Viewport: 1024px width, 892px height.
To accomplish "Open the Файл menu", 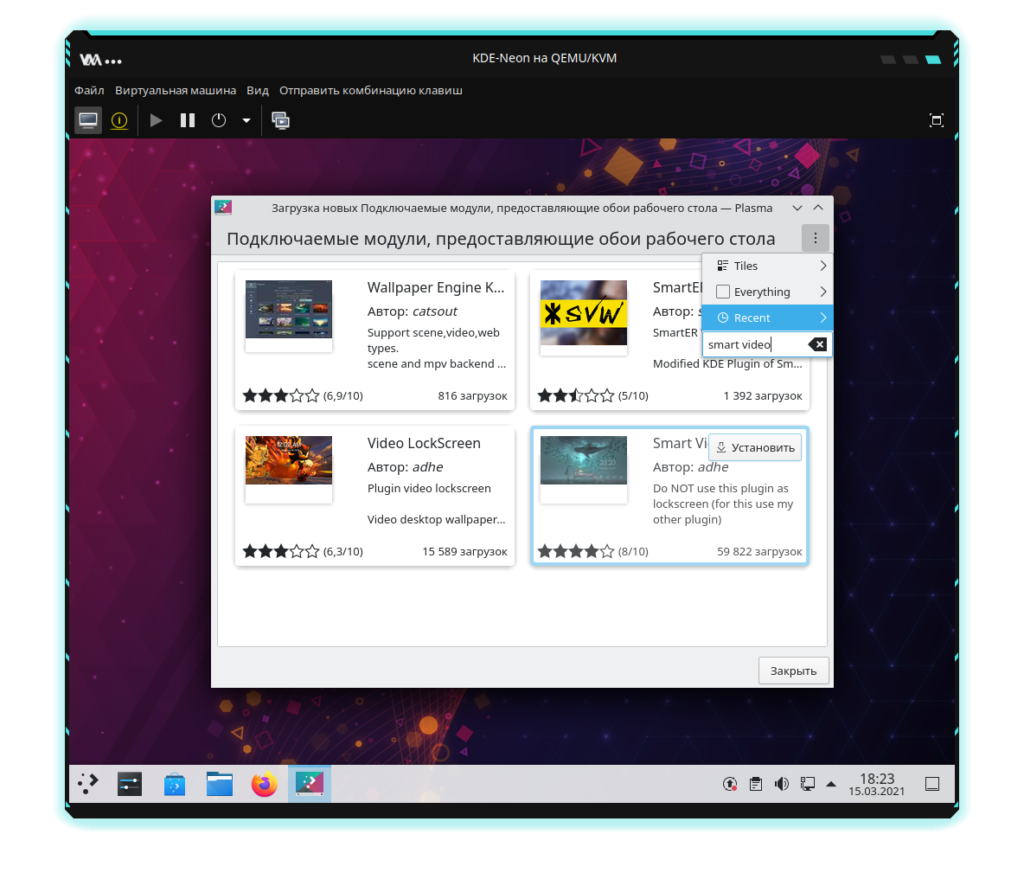I will pyautogui.click(x=89, y=90).
